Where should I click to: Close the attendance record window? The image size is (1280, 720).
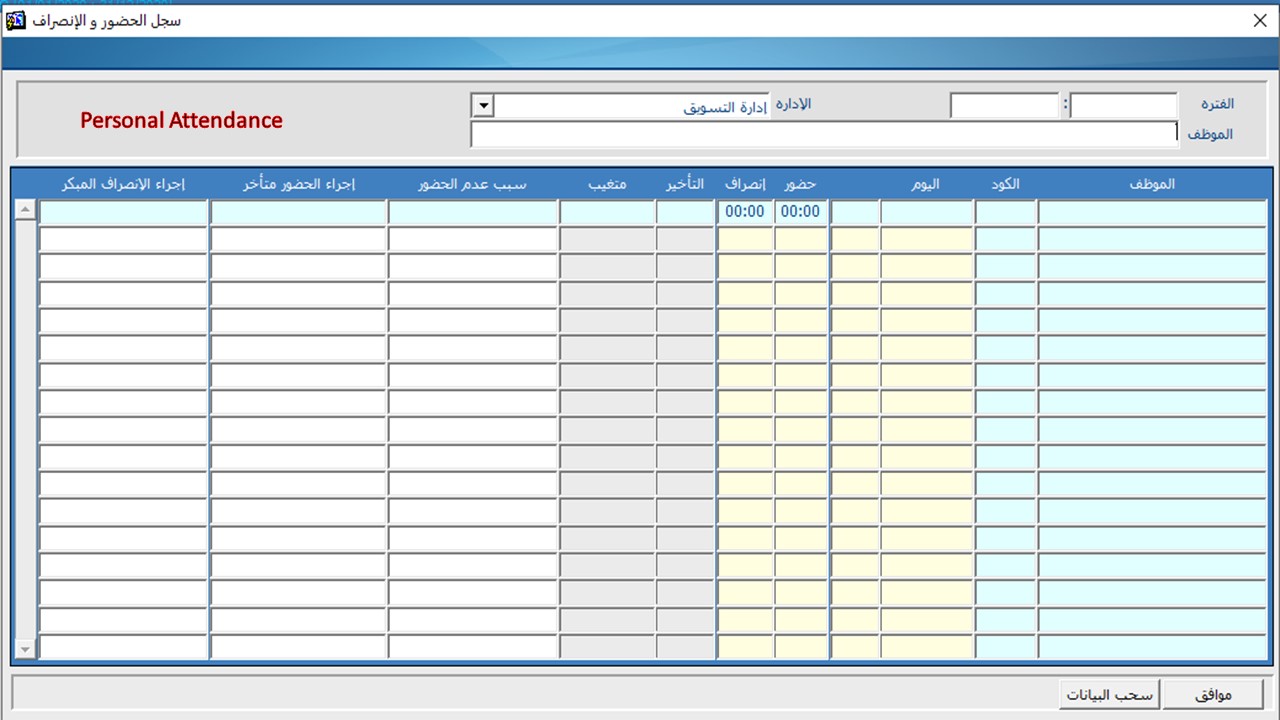[1260, 20]
